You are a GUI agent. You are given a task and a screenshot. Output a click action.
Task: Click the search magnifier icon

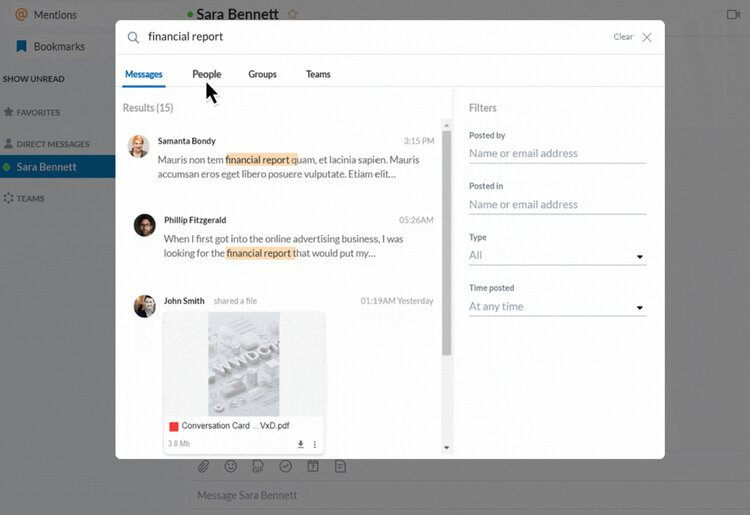coord(133,37)
